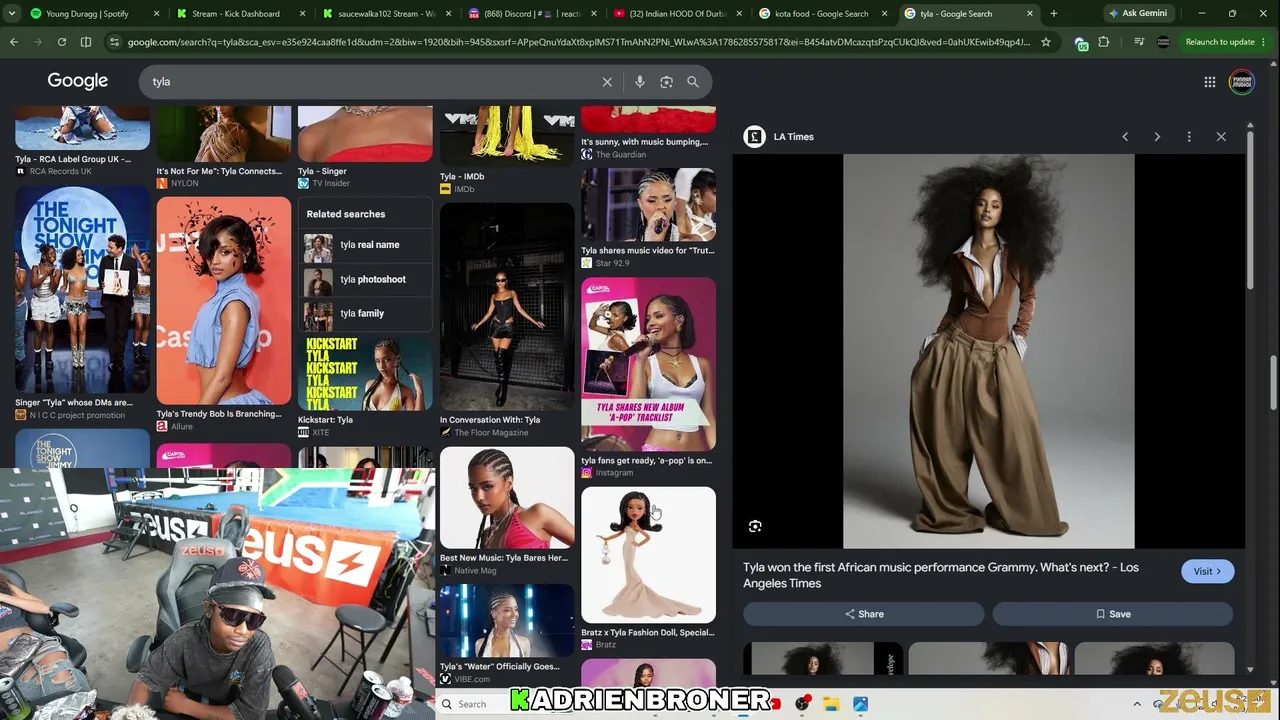Screen dimensions: 1280x720
Task: Open the Google apps grid
Action: [1210, 82]
